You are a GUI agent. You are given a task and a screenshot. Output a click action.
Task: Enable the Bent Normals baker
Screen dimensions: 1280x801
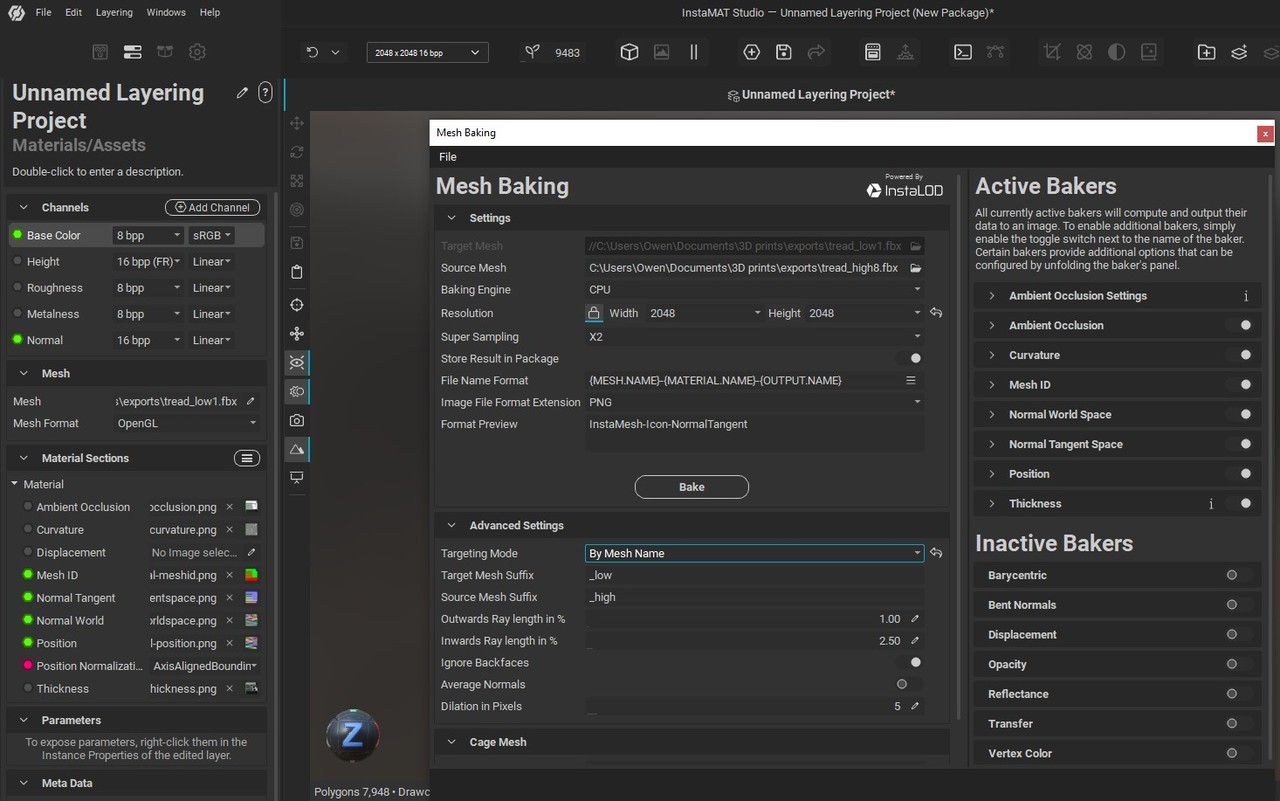click(x=1236, y=605)
